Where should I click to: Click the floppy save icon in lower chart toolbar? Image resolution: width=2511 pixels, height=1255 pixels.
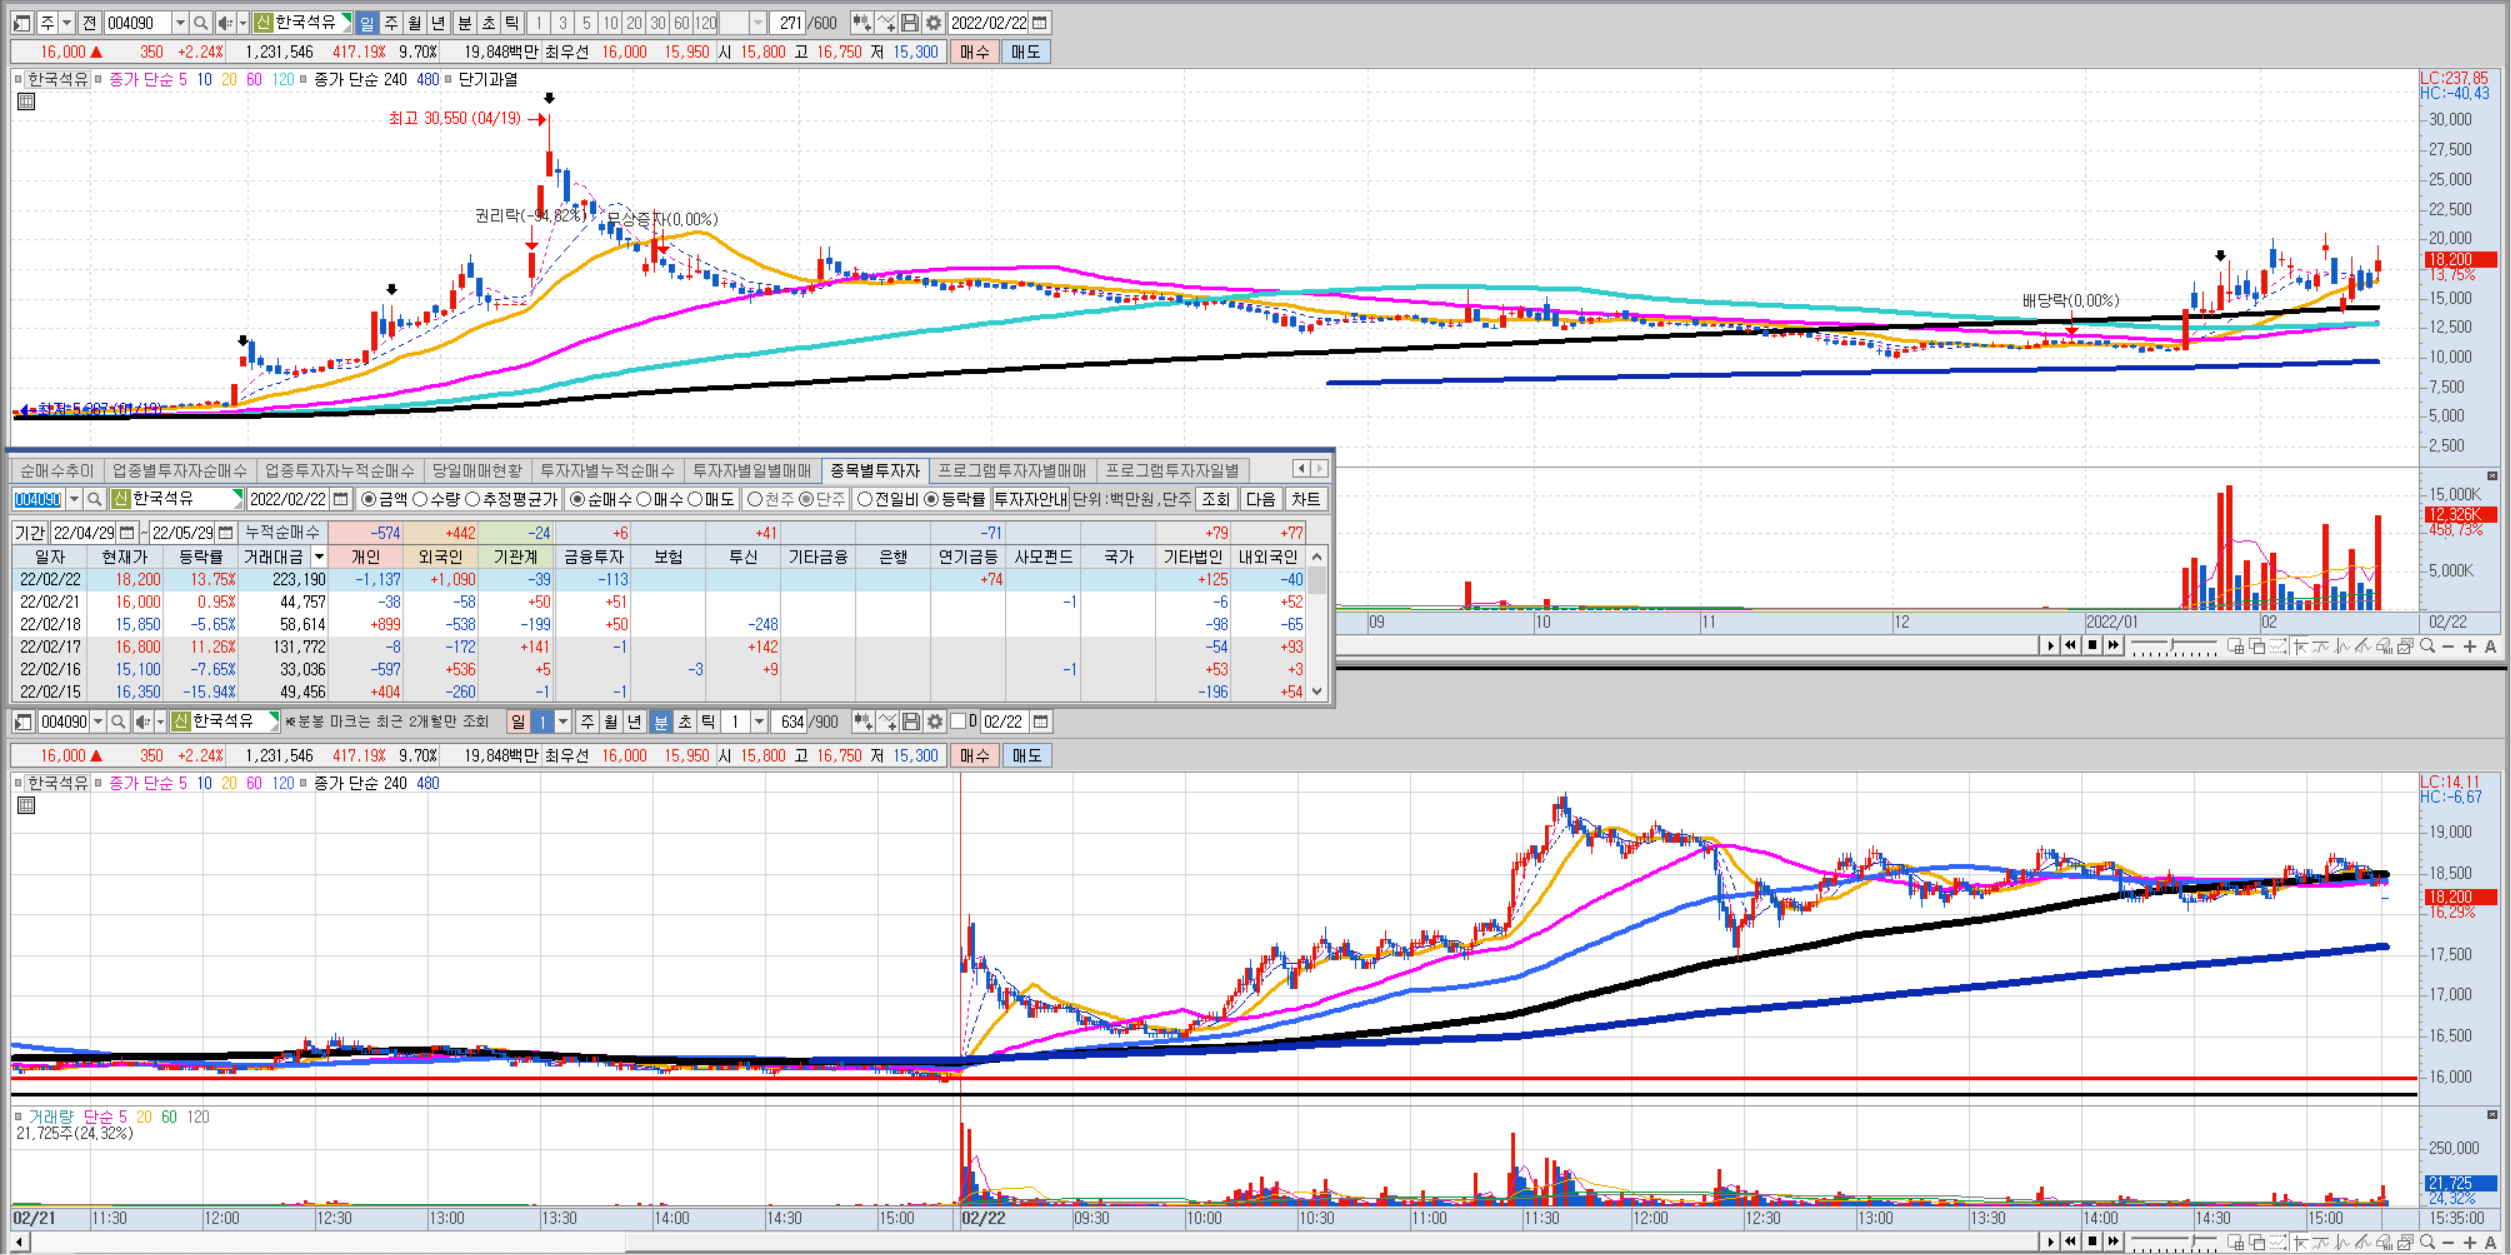tap(911, 721)
